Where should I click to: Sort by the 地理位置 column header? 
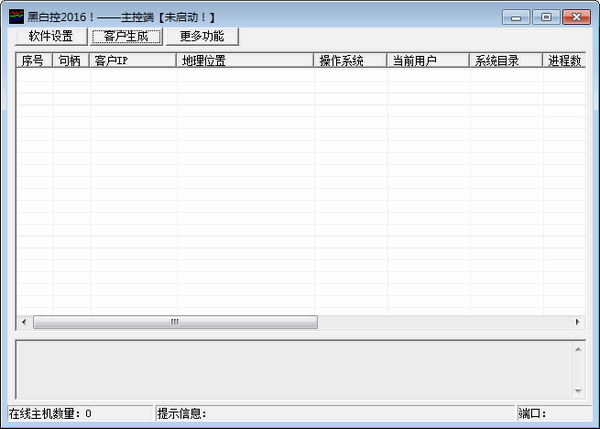245,60
